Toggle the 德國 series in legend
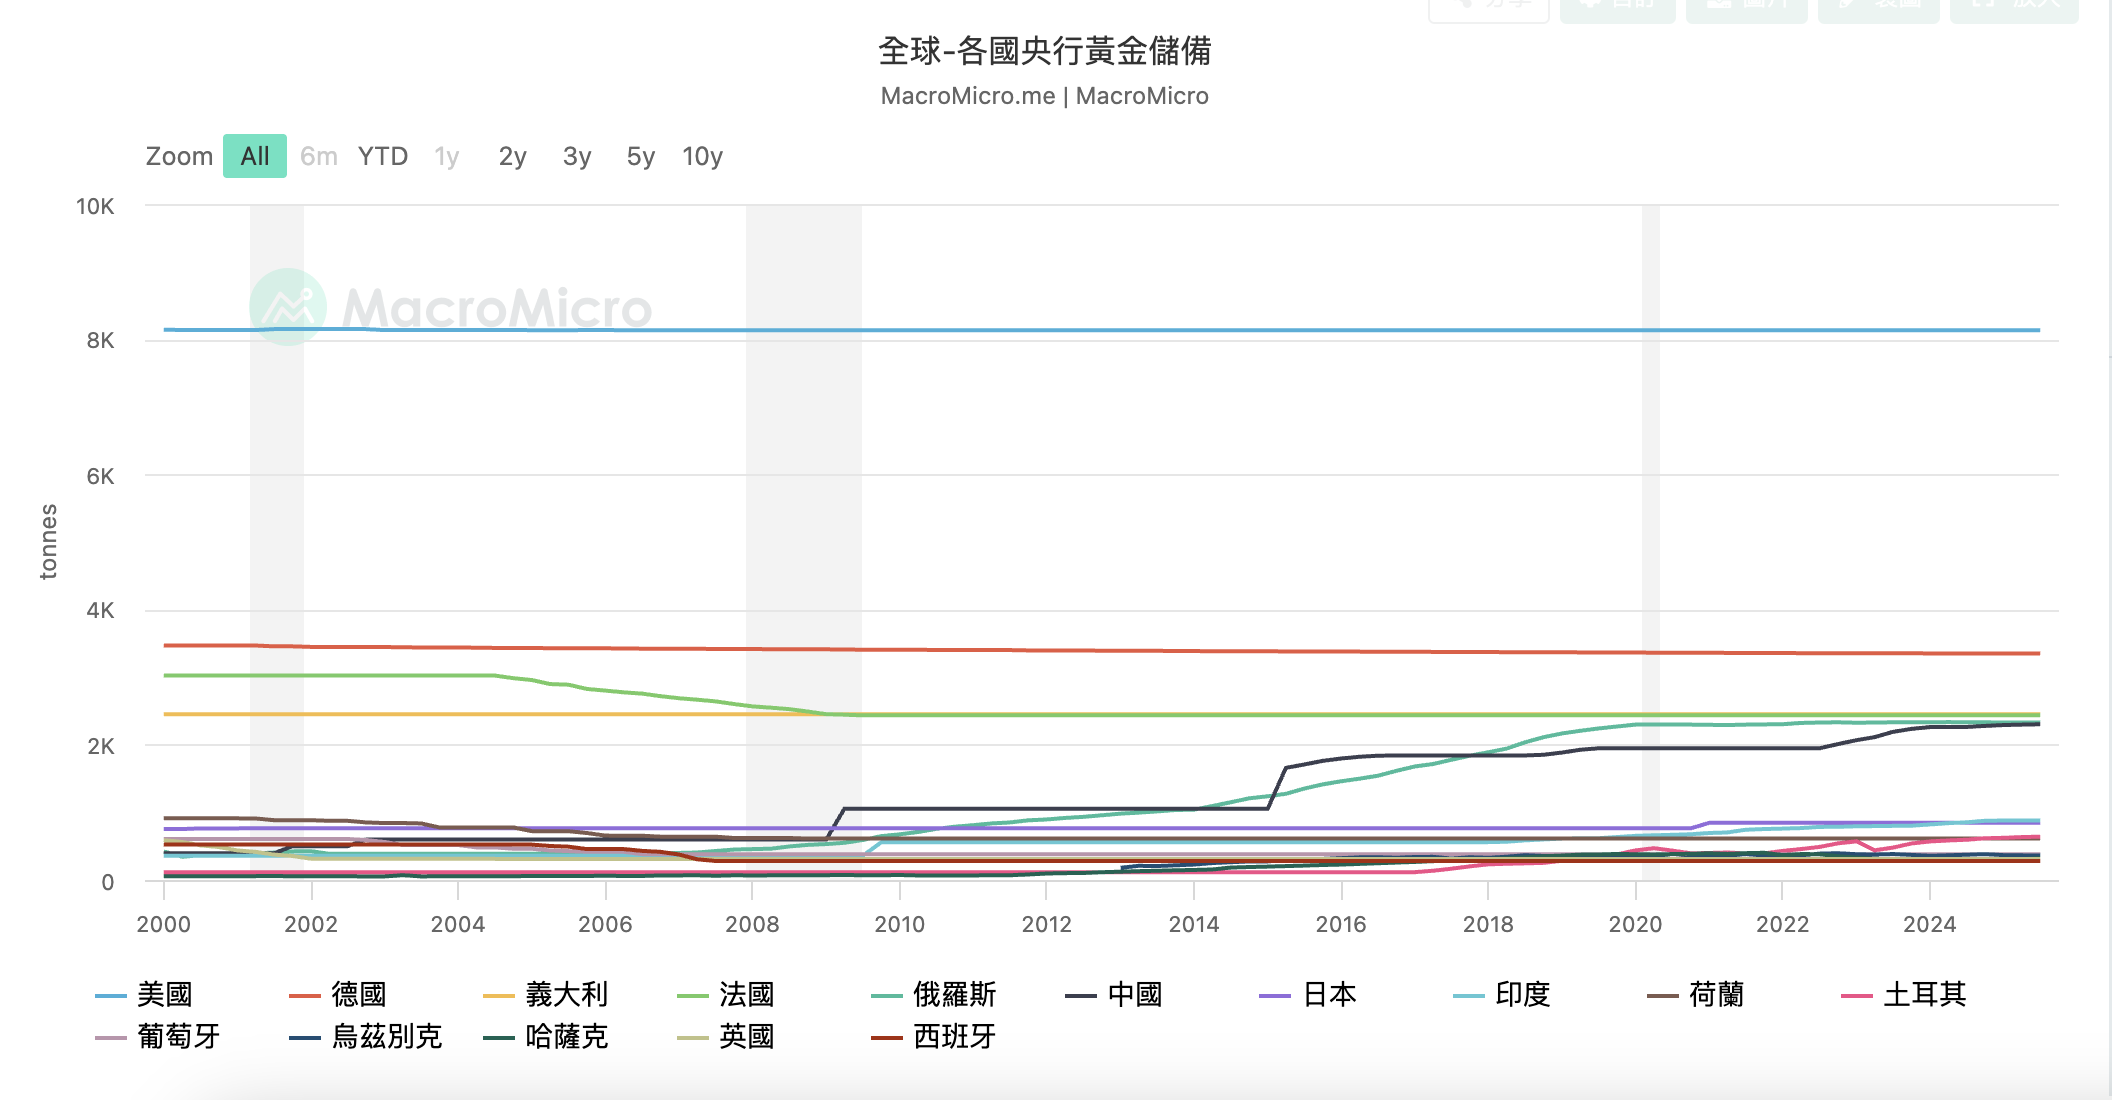 coord(338,995)
